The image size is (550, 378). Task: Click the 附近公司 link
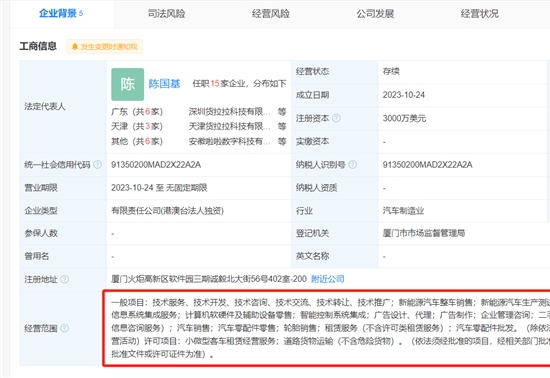click(328, 279)
